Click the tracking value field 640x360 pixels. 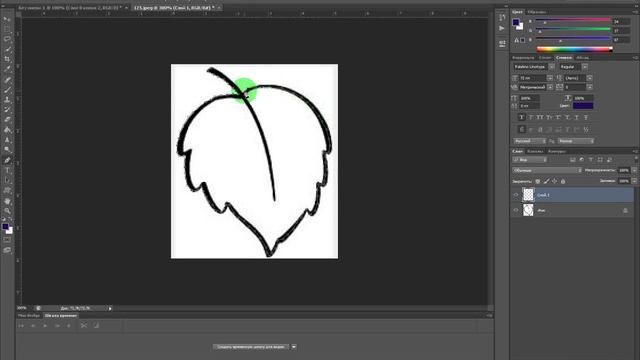[x=576, y=87]
